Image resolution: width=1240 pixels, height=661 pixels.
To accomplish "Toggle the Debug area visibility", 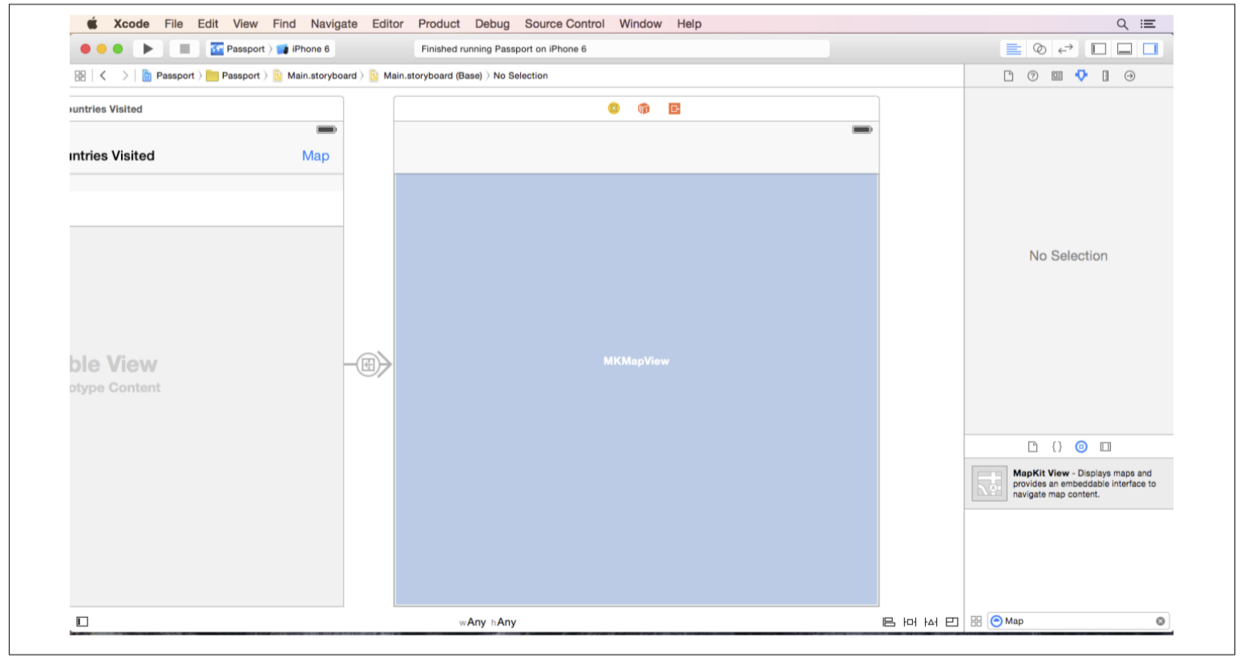I will pos(1124,49).
